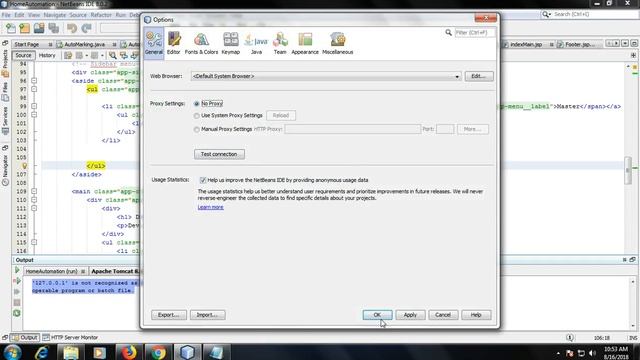Image resolution: width=640 pixels, height=360 pixels.
Task: Click the Export... button
Action: coord(169,315)
